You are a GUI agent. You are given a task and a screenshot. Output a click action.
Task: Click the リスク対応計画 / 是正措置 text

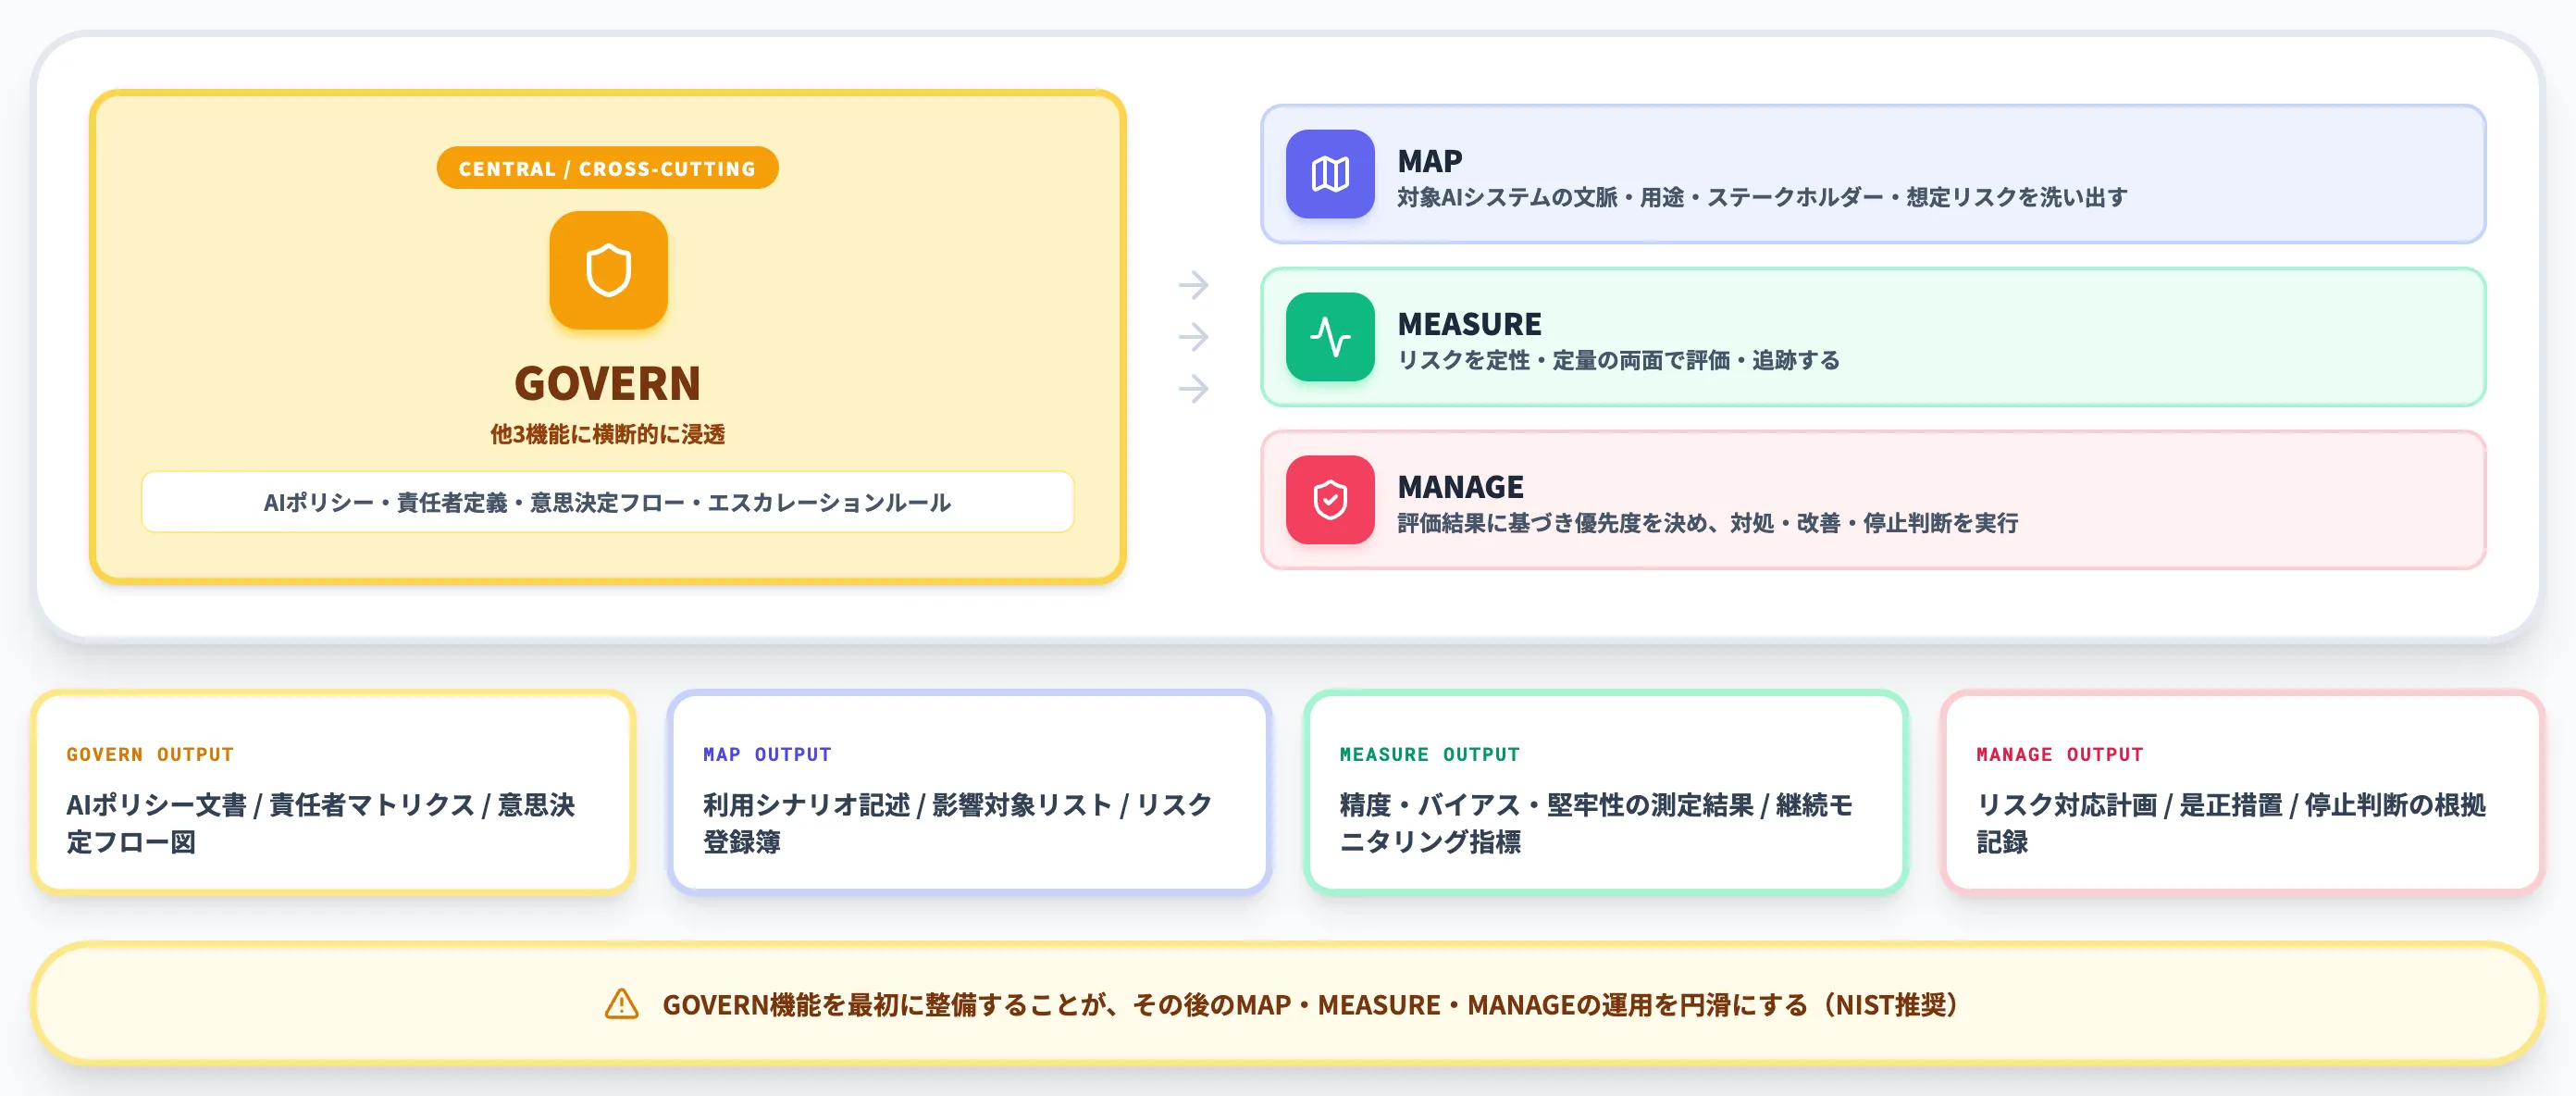pyautogui.click(x=2231, y=823)
